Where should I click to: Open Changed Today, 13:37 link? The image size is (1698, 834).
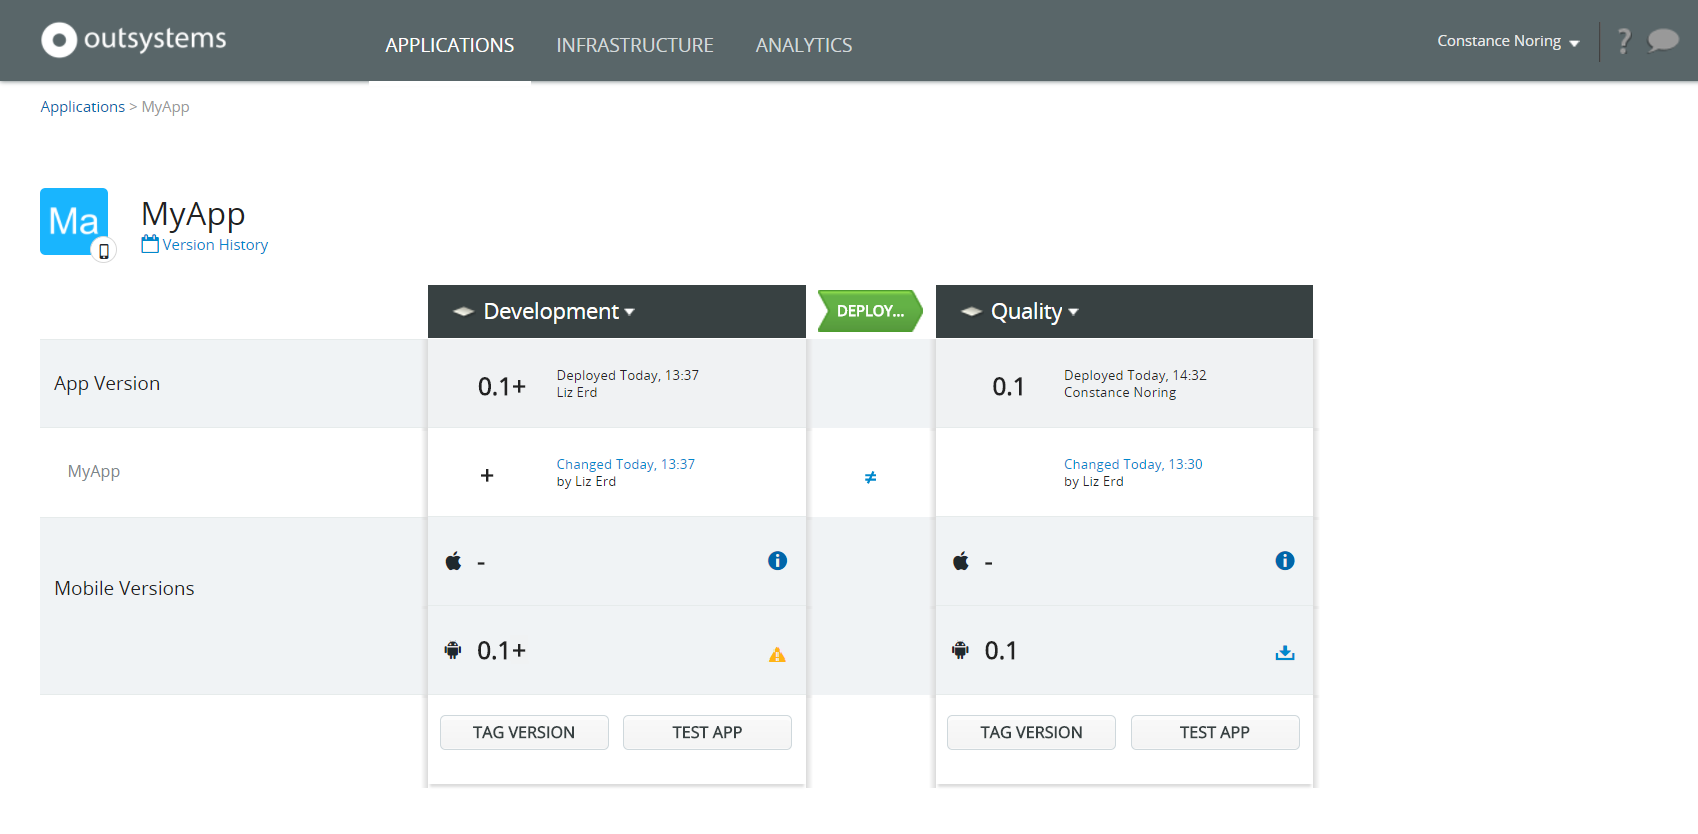pyautogui.click(x=625, y=464)
